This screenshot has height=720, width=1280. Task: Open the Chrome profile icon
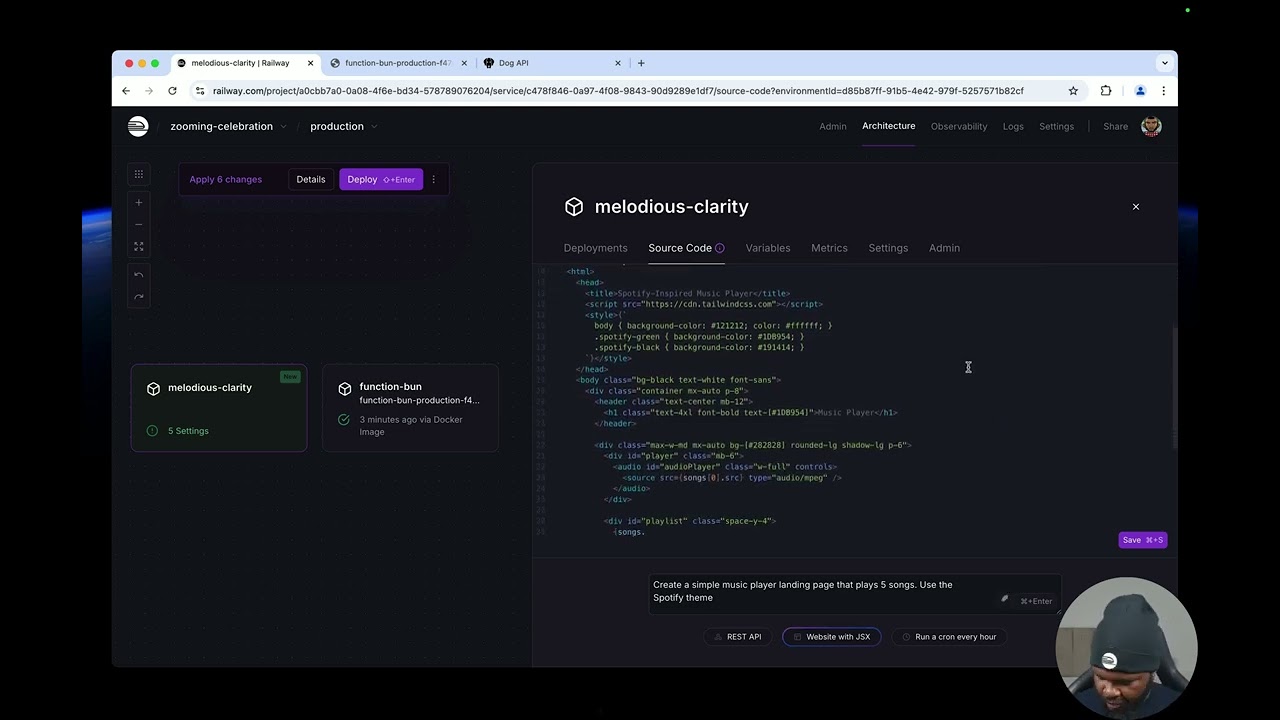[x=1140, y=91]
